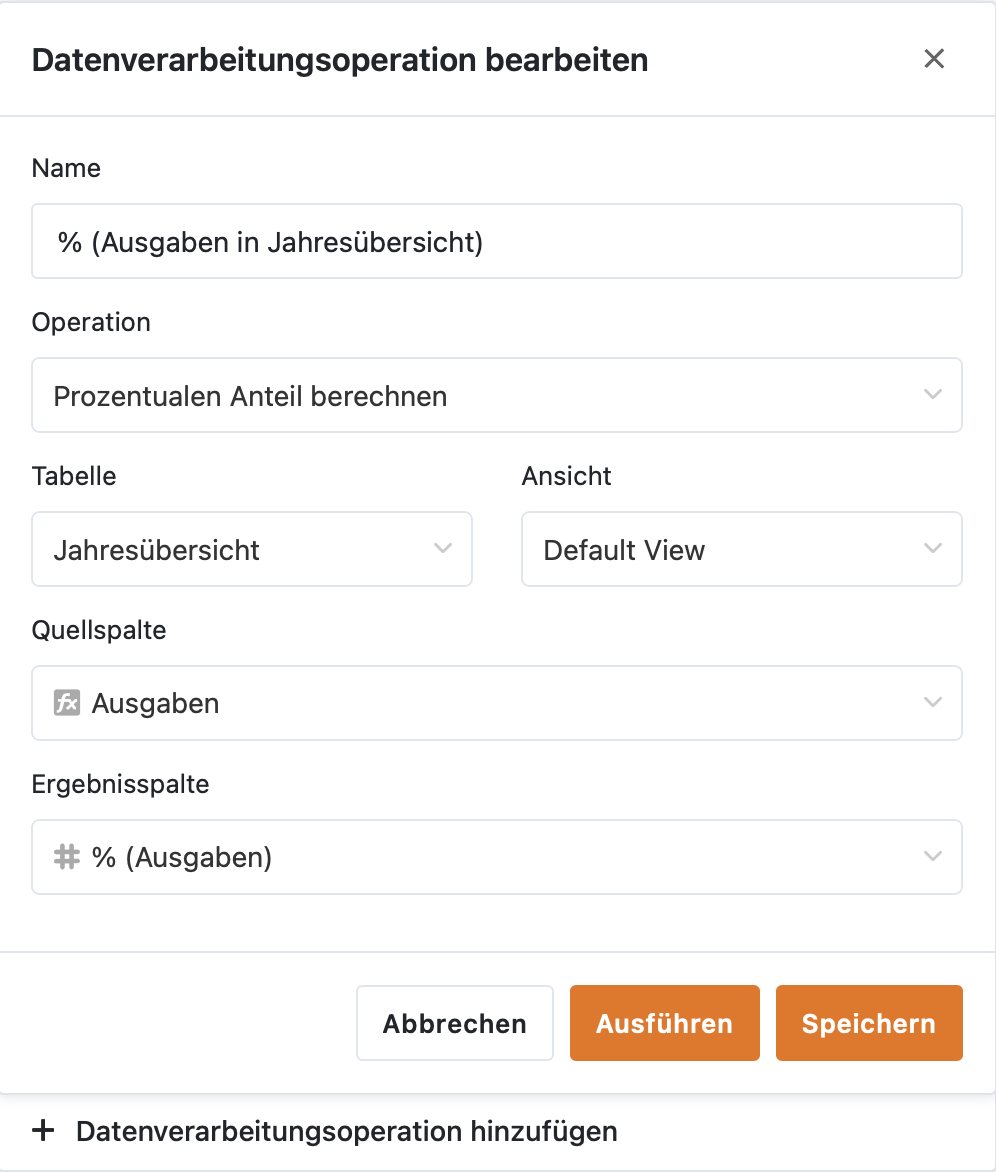The height and width of the screenshot is (1172, 996).
Task: Click the Datenverarbeitungsoperation hinzufügen link
Action: pyautogui.click(x=346, y=1131)
